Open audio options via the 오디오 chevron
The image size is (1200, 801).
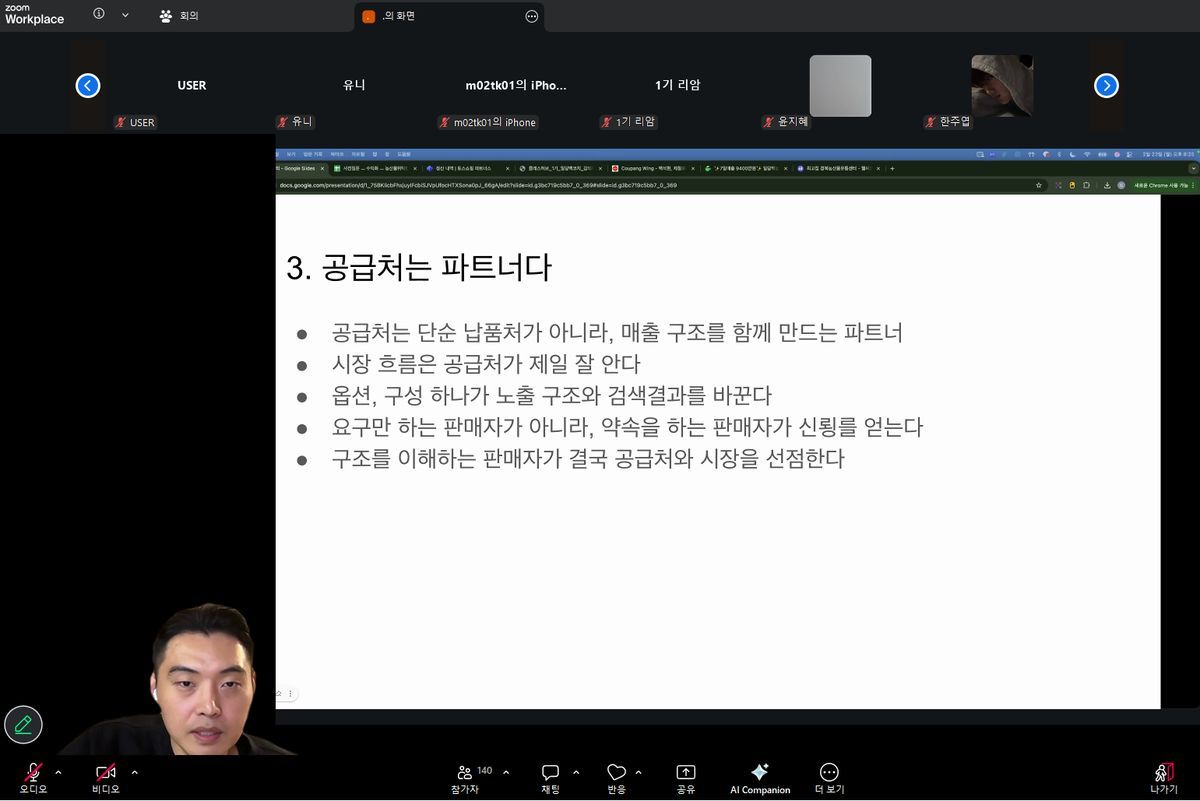pos(58,772)
